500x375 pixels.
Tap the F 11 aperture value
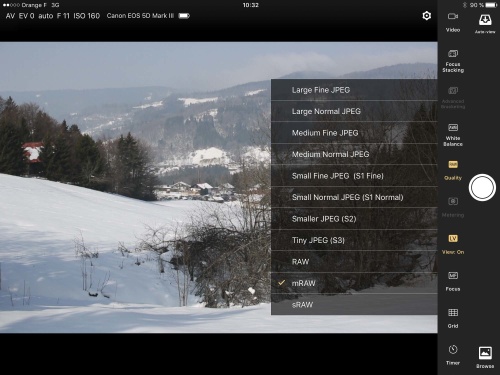[x=63, y=16]
